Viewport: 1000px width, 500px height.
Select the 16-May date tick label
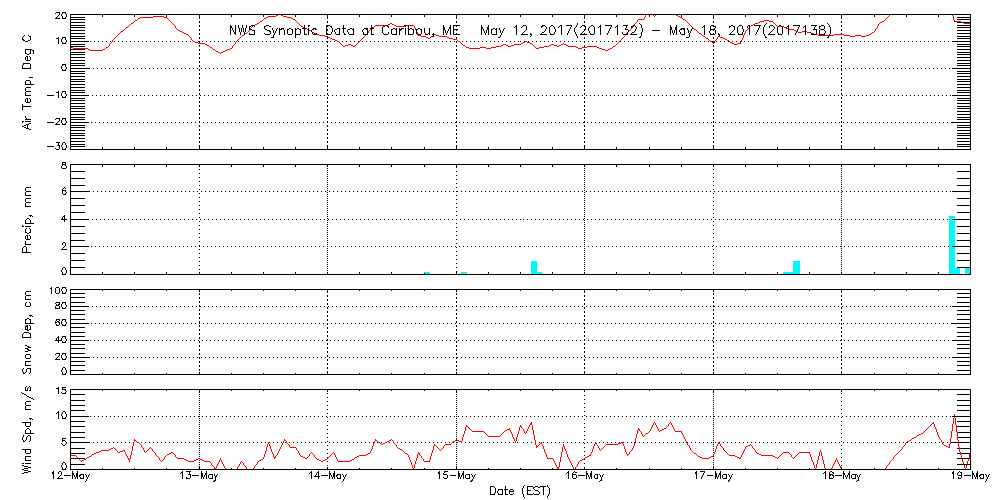[x=584, y=477]
